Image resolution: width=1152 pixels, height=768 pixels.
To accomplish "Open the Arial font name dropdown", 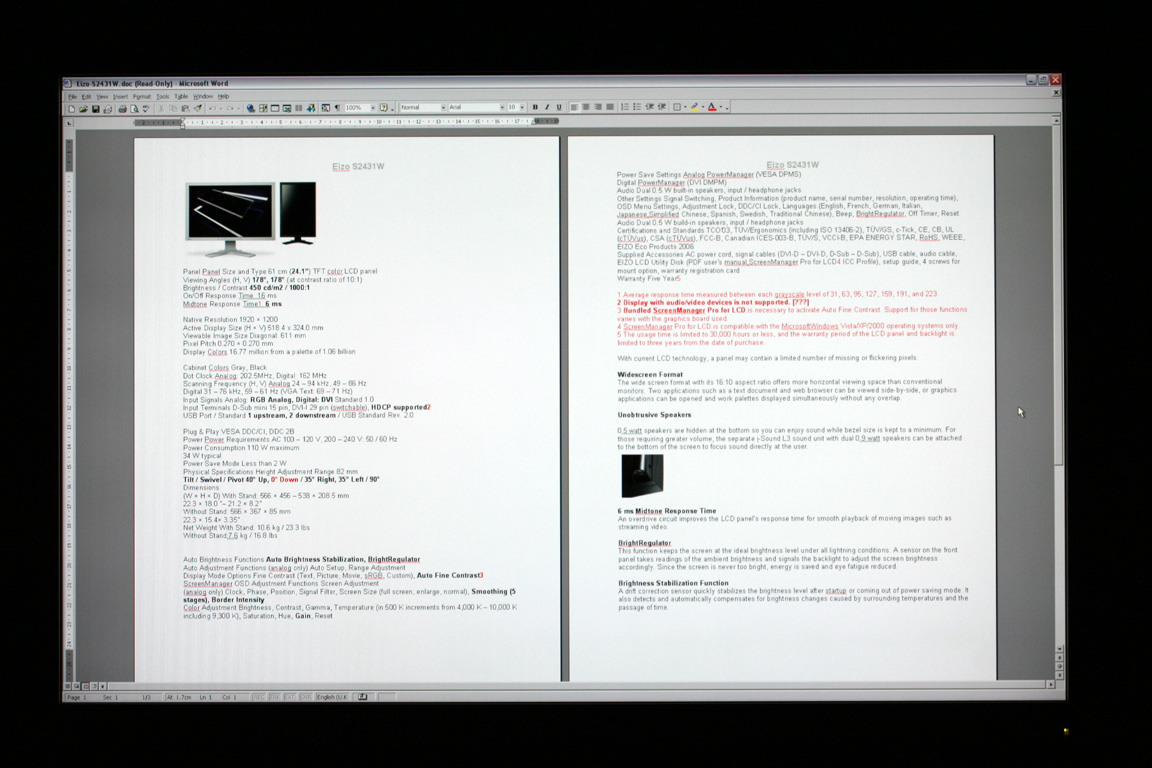I will [x=500, y=108].
